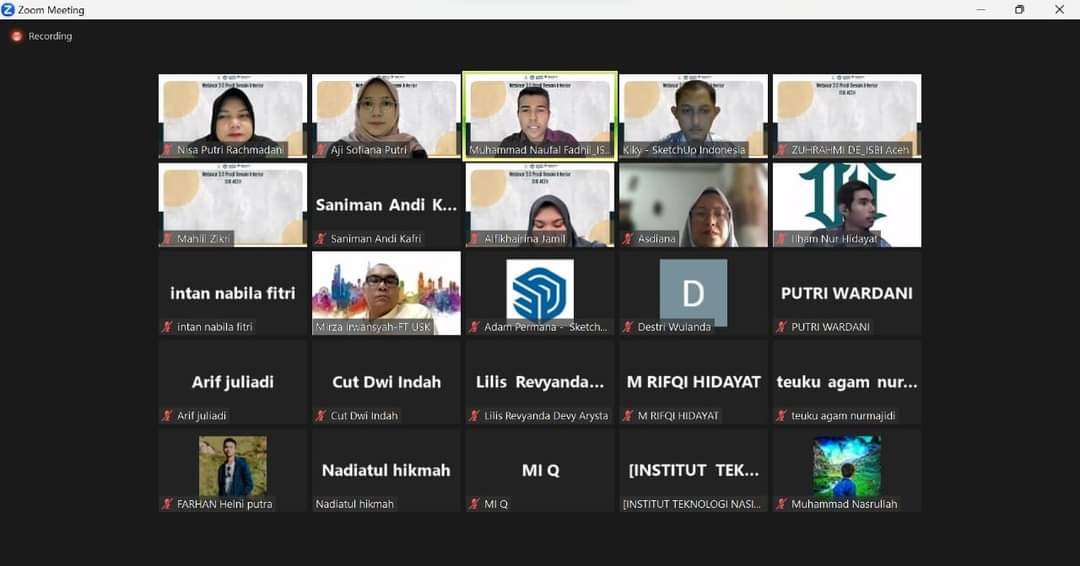Click the red Recording indicator icon
Viewport: 1080px width, 566px height.
(16, 36)
